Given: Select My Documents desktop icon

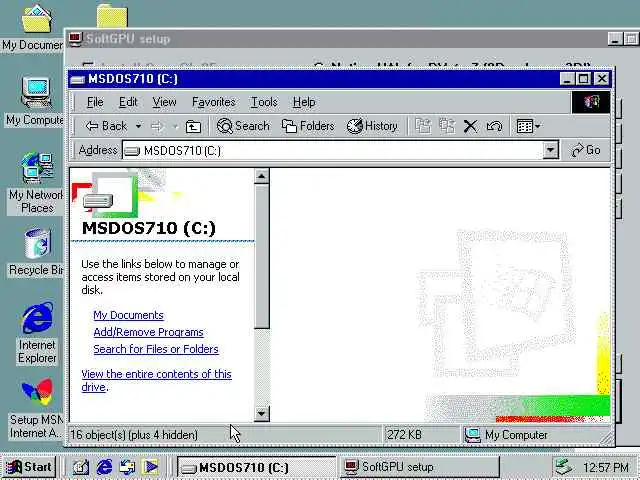Looking at the screenshot, I should (x=35, y=28).
